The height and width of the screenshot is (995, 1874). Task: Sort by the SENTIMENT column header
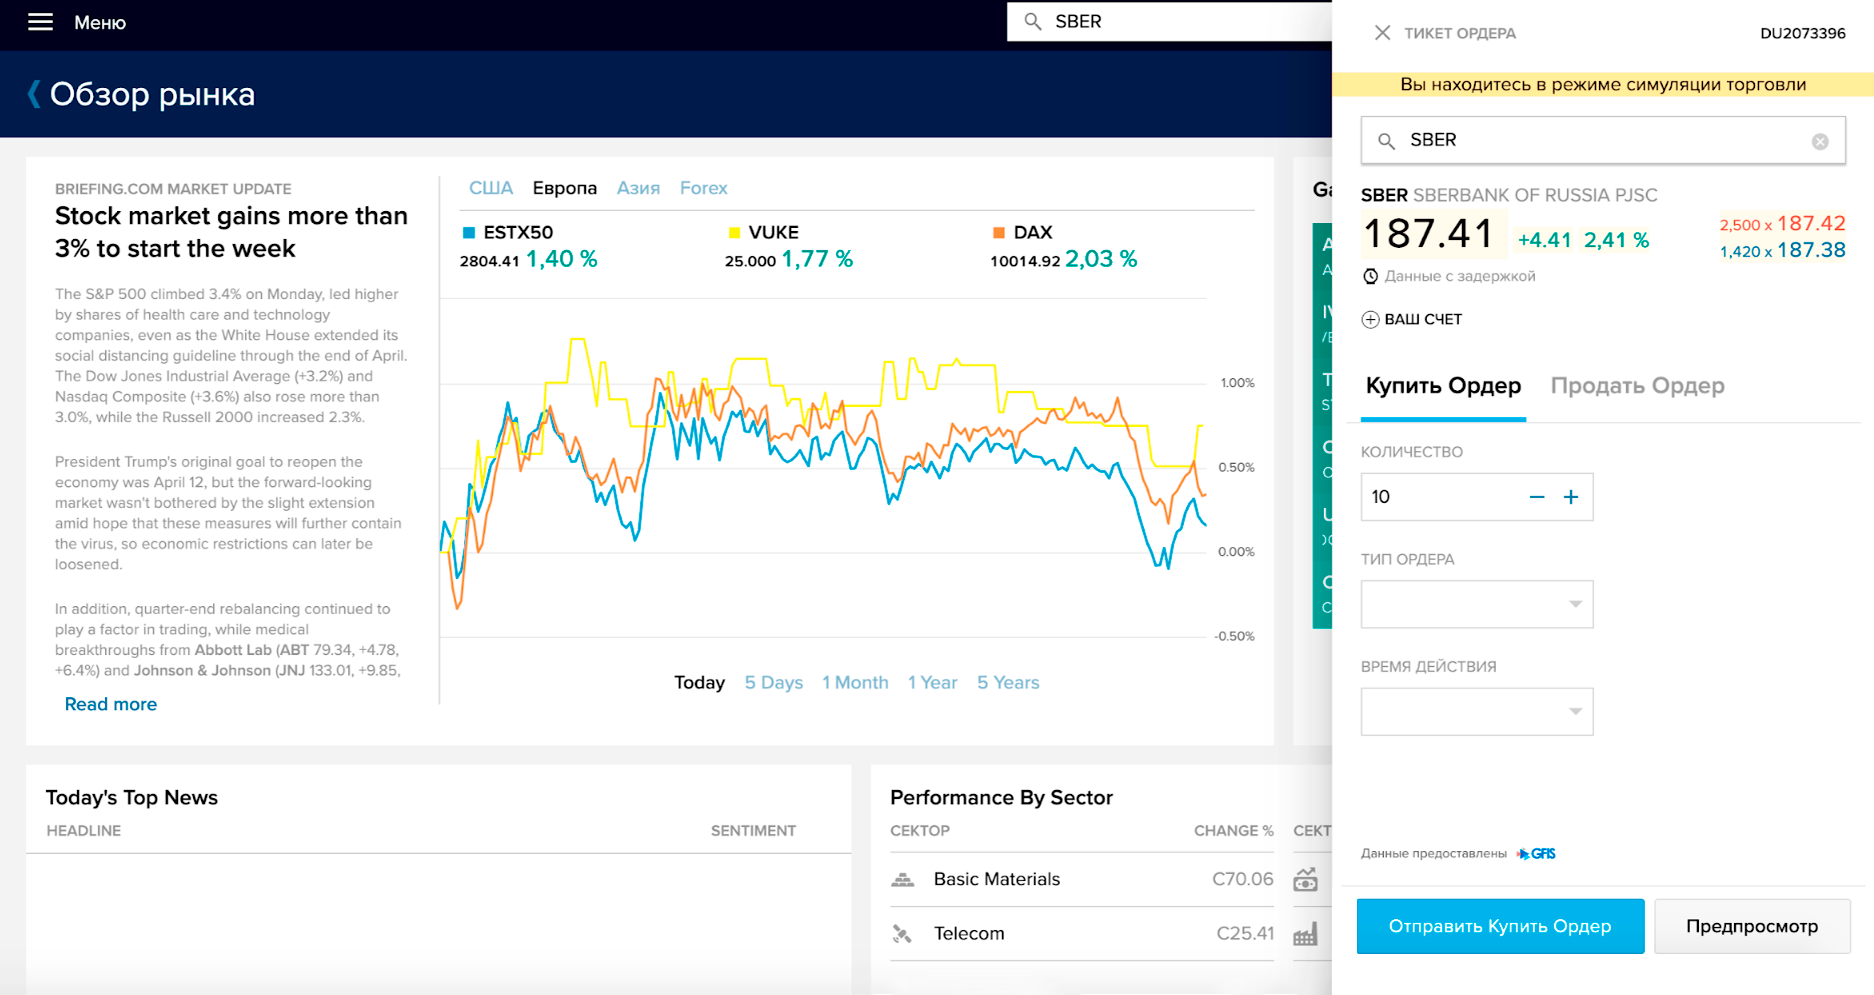(753, 831)
